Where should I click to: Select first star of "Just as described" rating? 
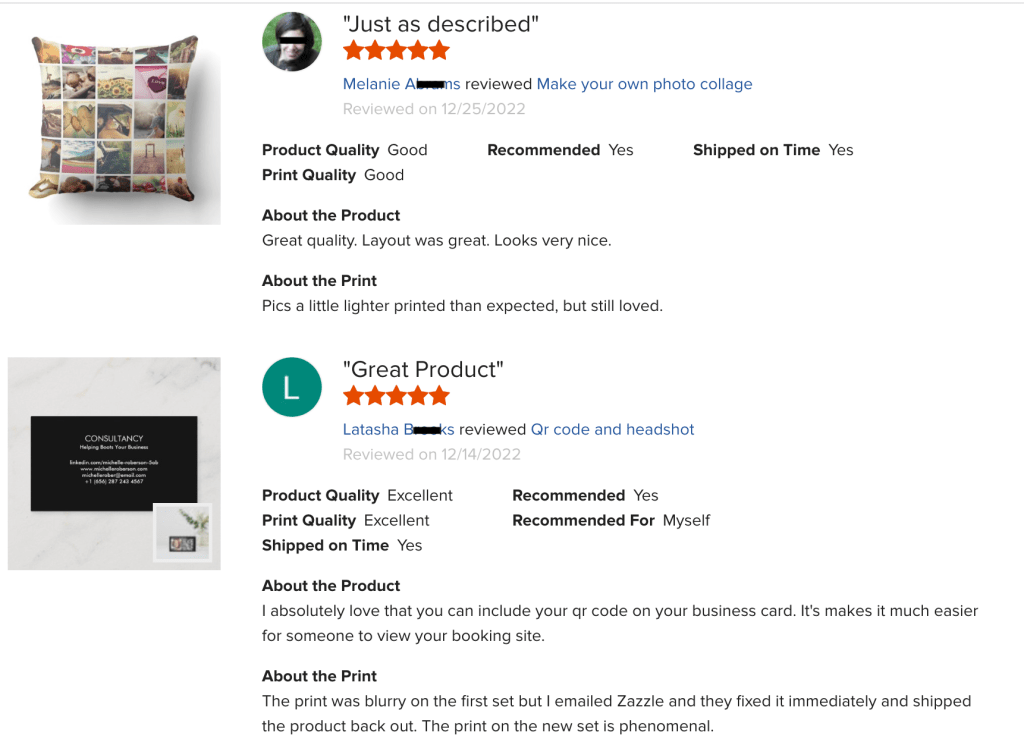354,50
